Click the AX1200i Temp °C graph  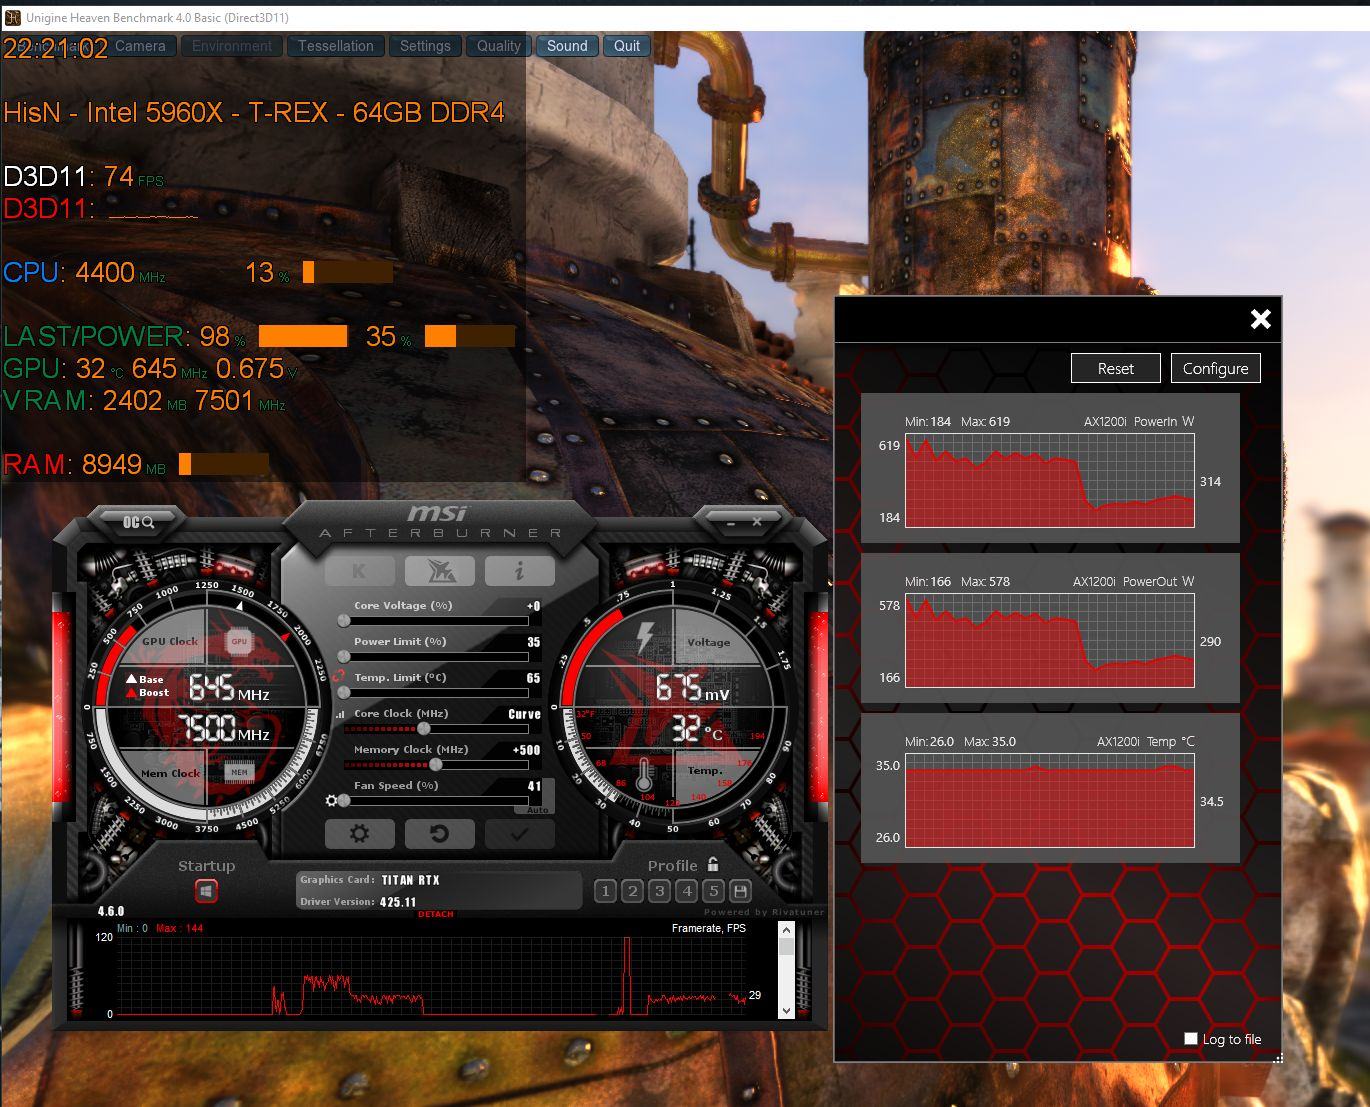click(x=1050, y=800)
